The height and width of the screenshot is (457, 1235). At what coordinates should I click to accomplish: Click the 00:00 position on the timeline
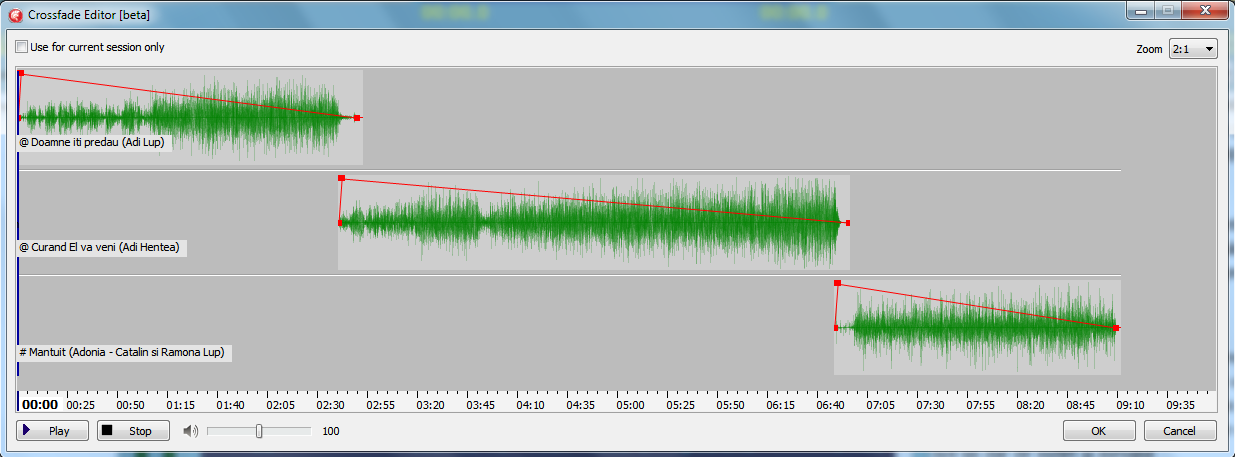[x=40, y=405]
